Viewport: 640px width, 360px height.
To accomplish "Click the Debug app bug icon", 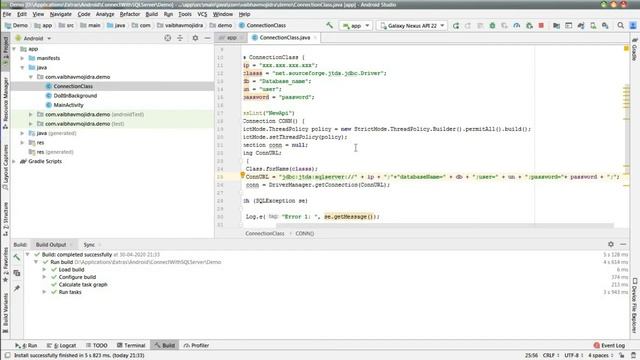I will click(x=492, y=25).
